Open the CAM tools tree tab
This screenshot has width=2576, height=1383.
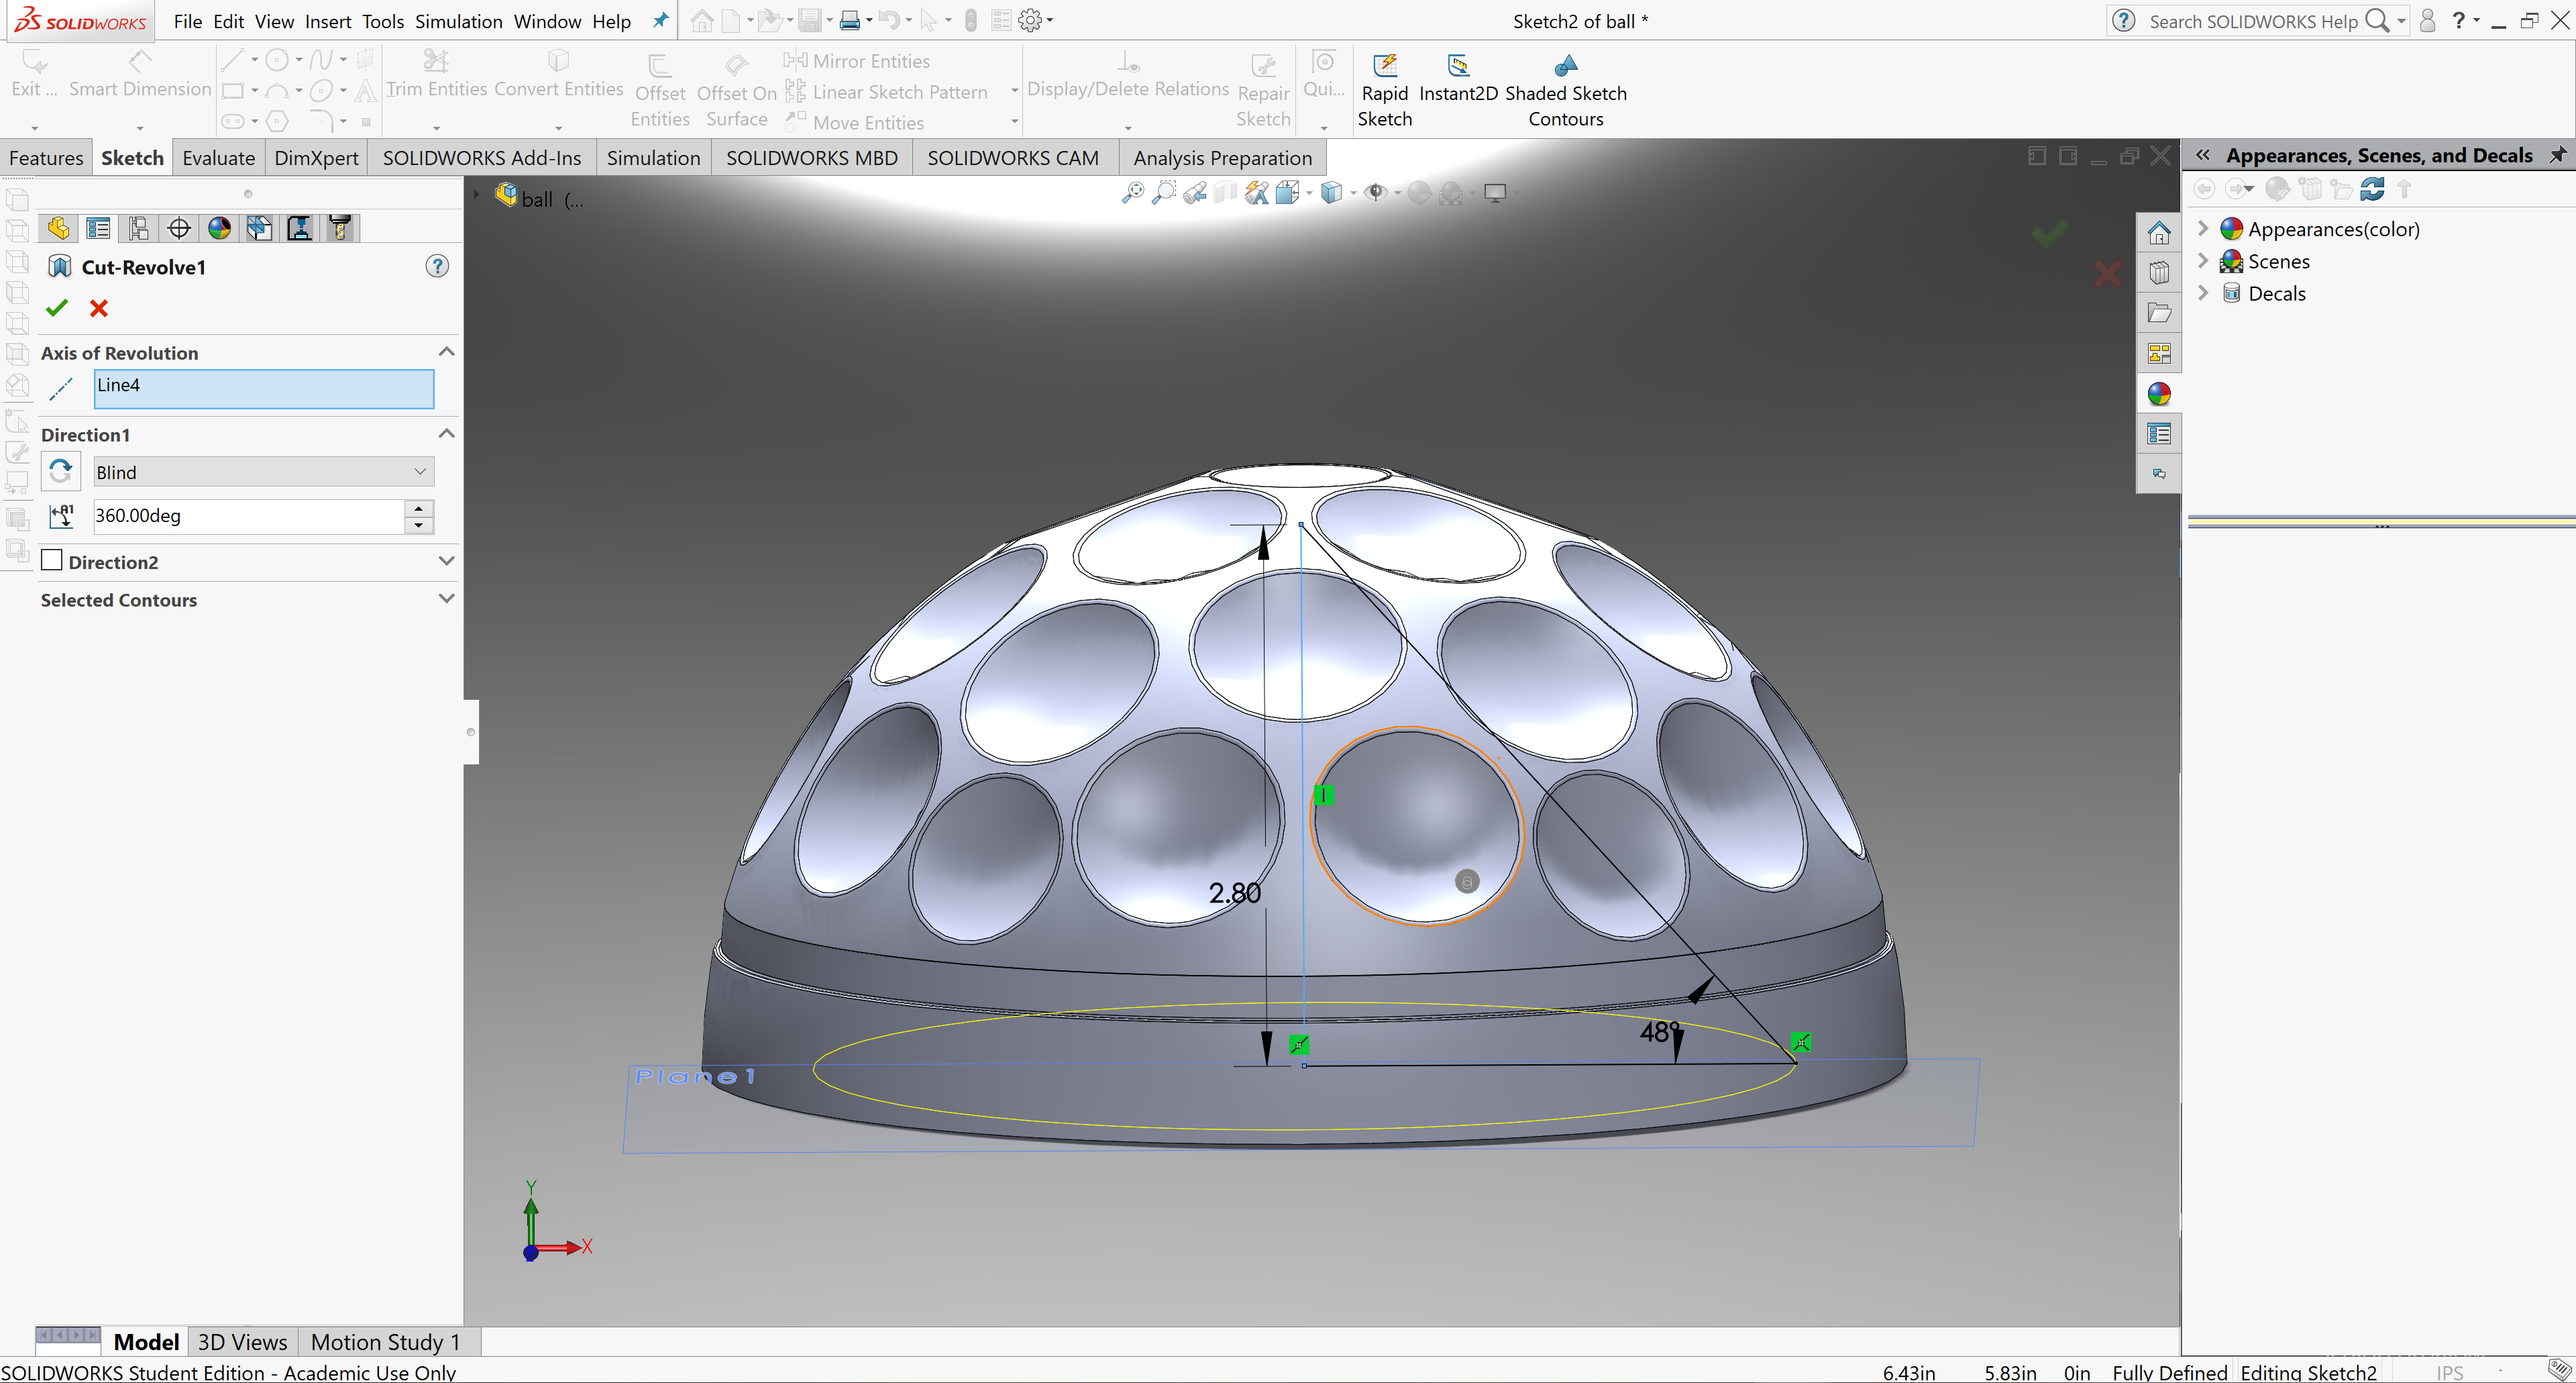(x=340, y=228)
